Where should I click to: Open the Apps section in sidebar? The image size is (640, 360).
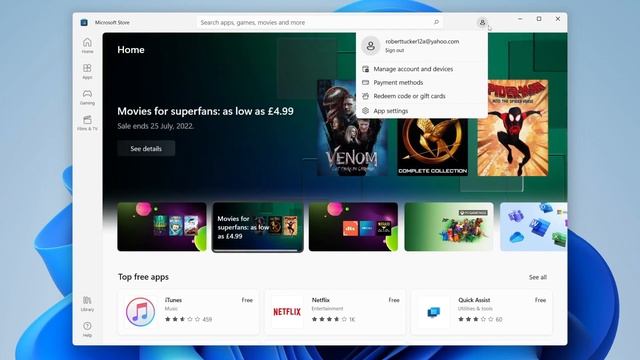tap(87, 71)
